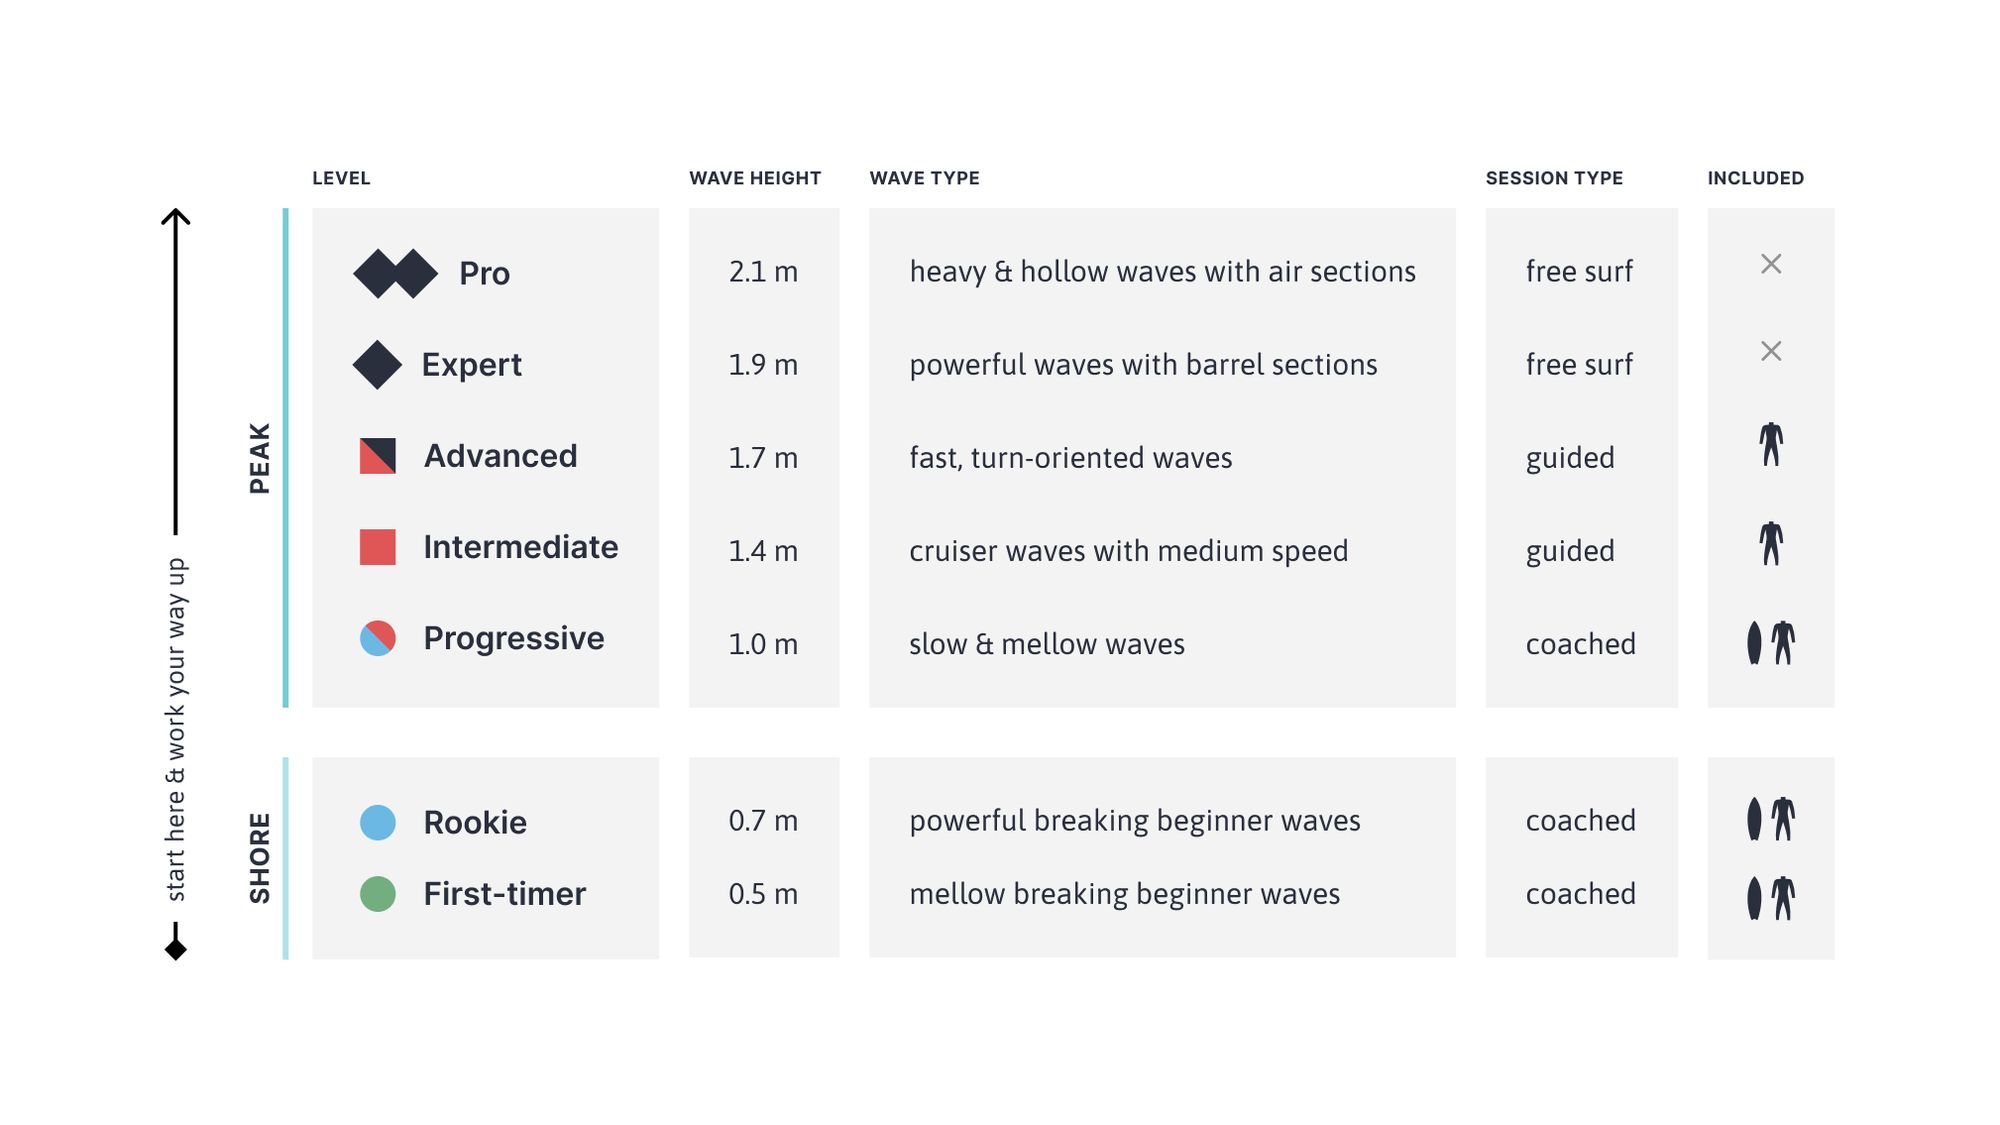Click the Advanced split-square icon
The width and height of the screenshot is (2000, 1125).
[x=377, y=456]
